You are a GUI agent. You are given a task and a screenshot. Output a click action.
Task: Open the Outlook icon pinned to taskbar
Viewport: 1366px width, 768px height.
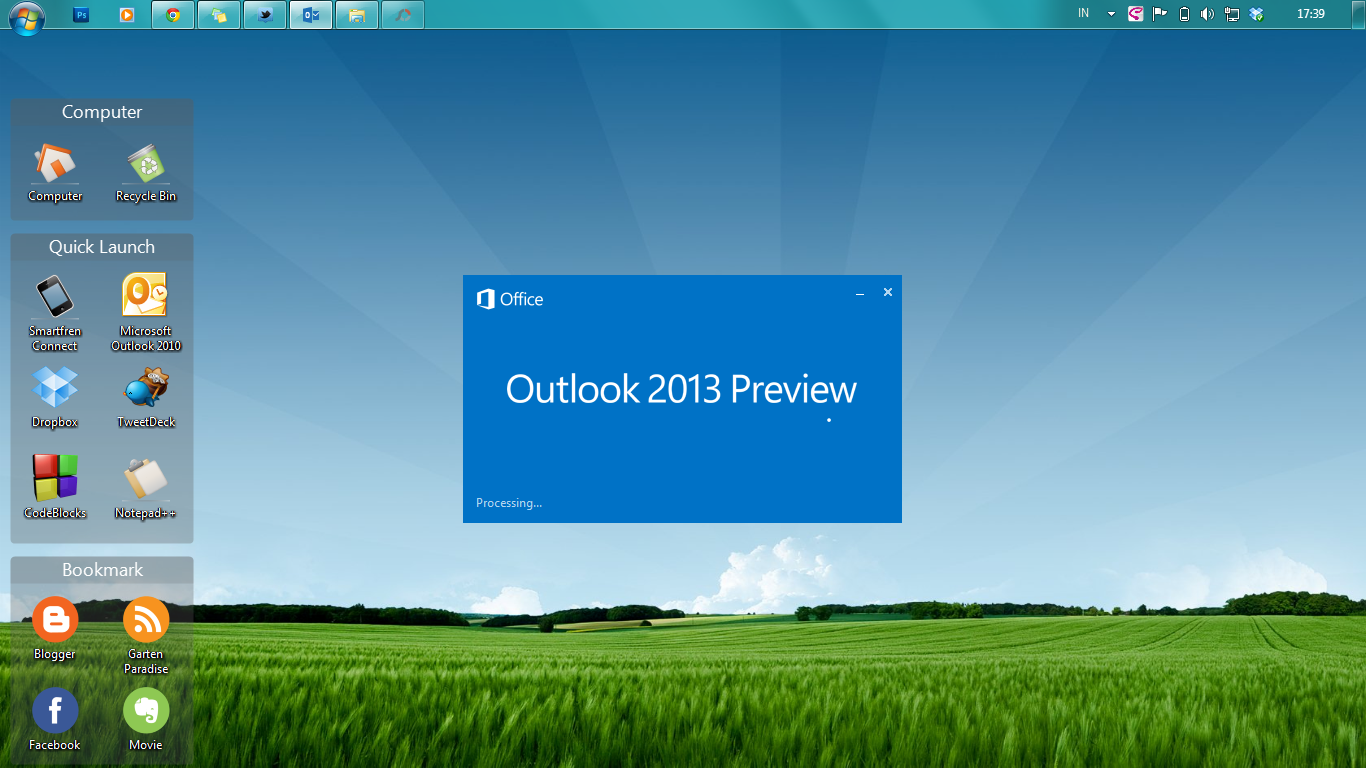(x=310, y=14)
